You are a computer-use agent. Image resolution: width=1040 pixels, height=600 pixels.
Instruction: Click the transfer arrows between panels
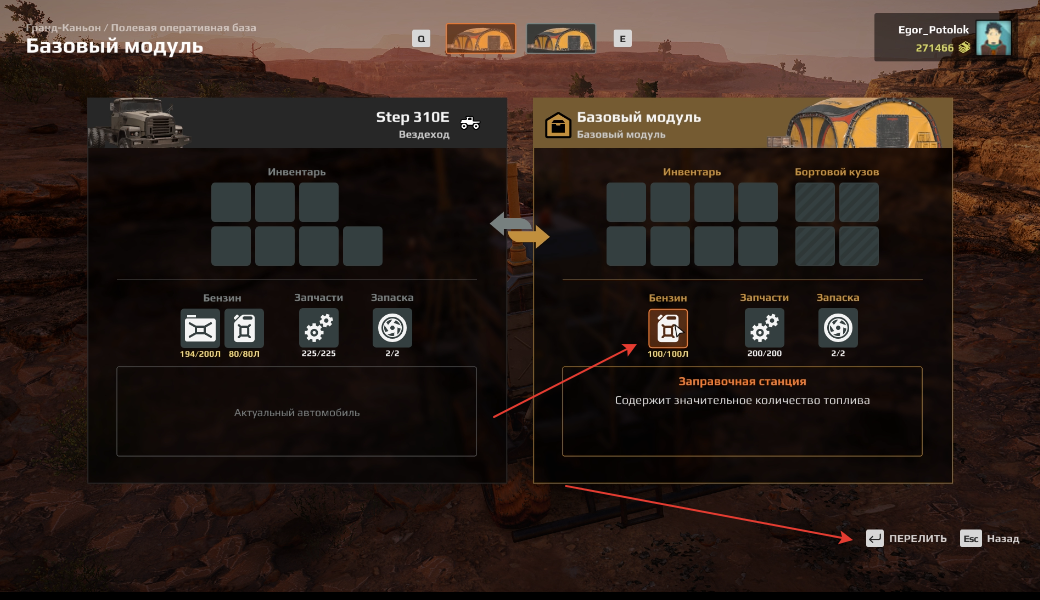point(520,230)
